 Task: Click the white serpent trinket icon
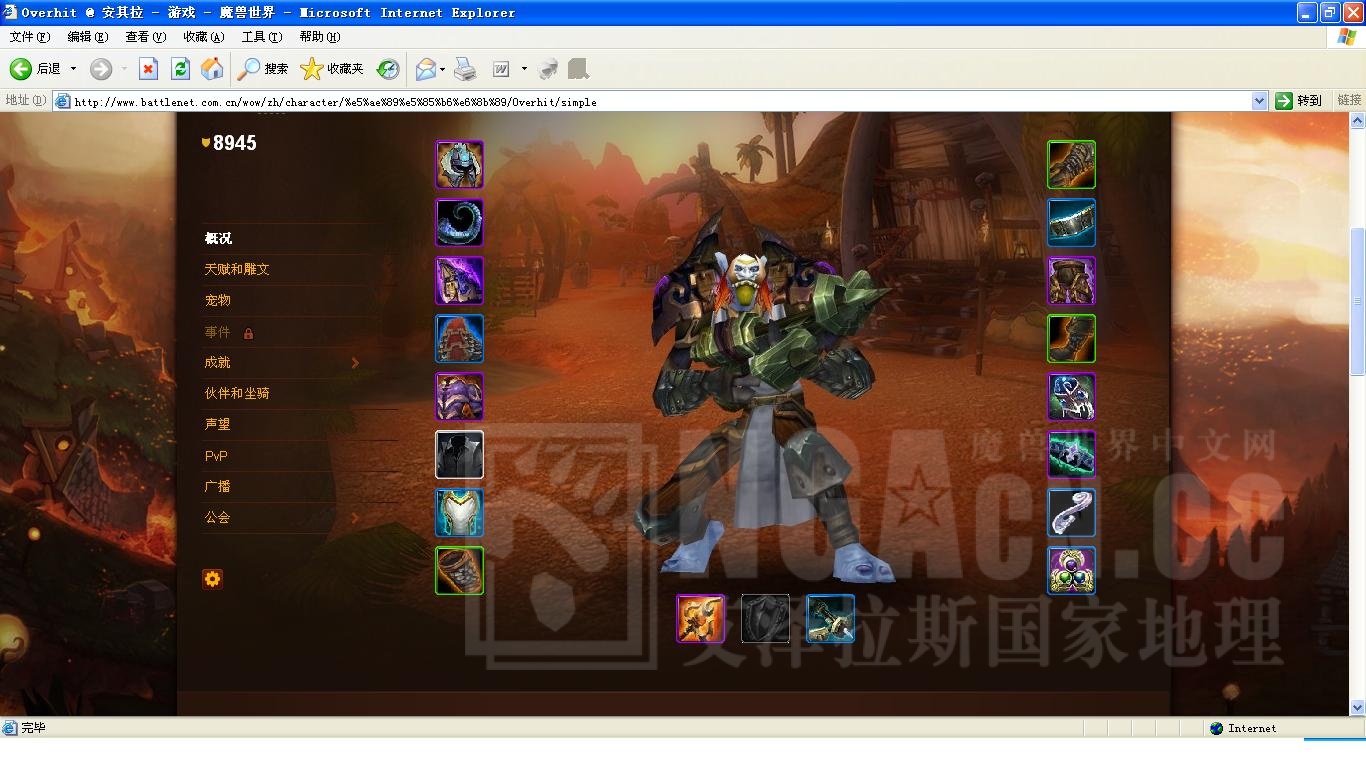pos(1071,512)
